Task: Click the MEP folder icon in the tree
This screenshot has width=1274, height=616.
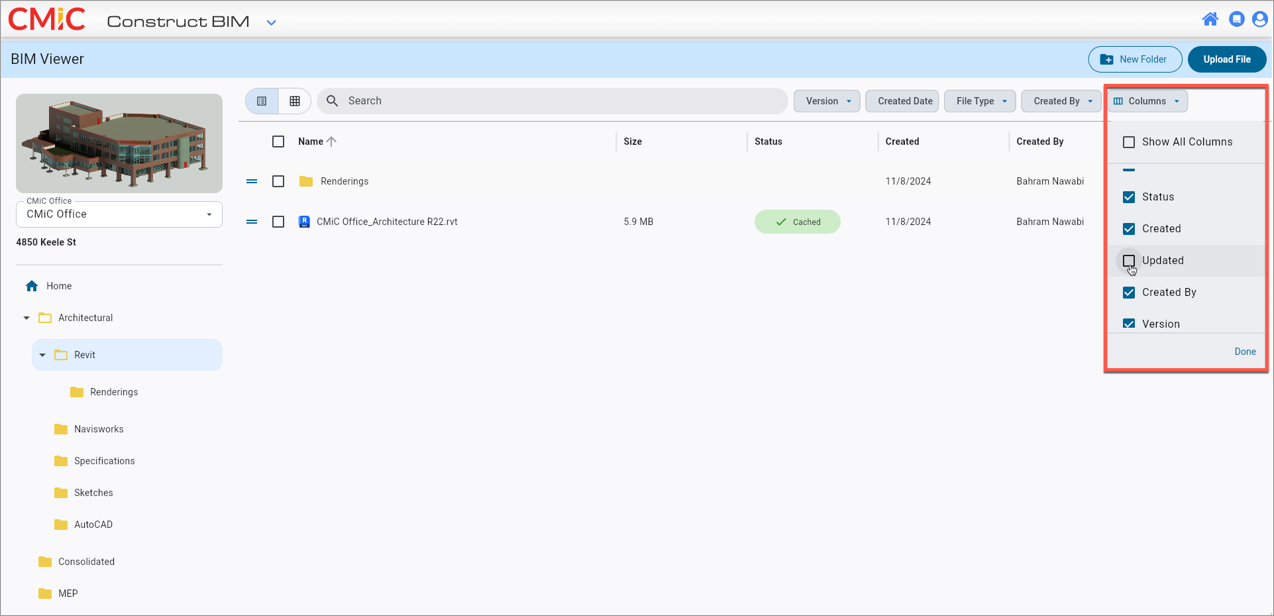Action: pos(45,593)
